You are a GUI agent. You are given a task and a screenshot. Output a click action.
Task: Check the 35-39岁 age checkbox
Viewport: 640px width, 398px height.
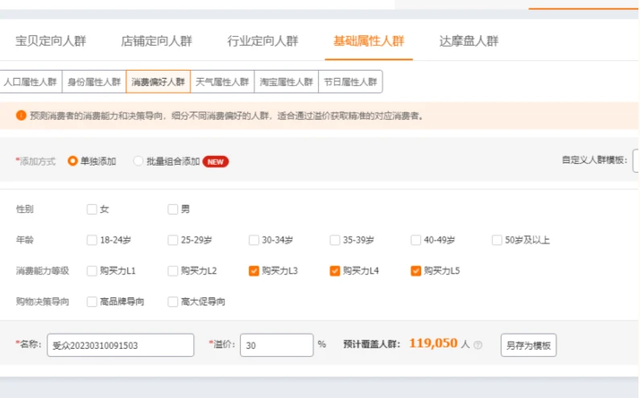pos(335,240)
